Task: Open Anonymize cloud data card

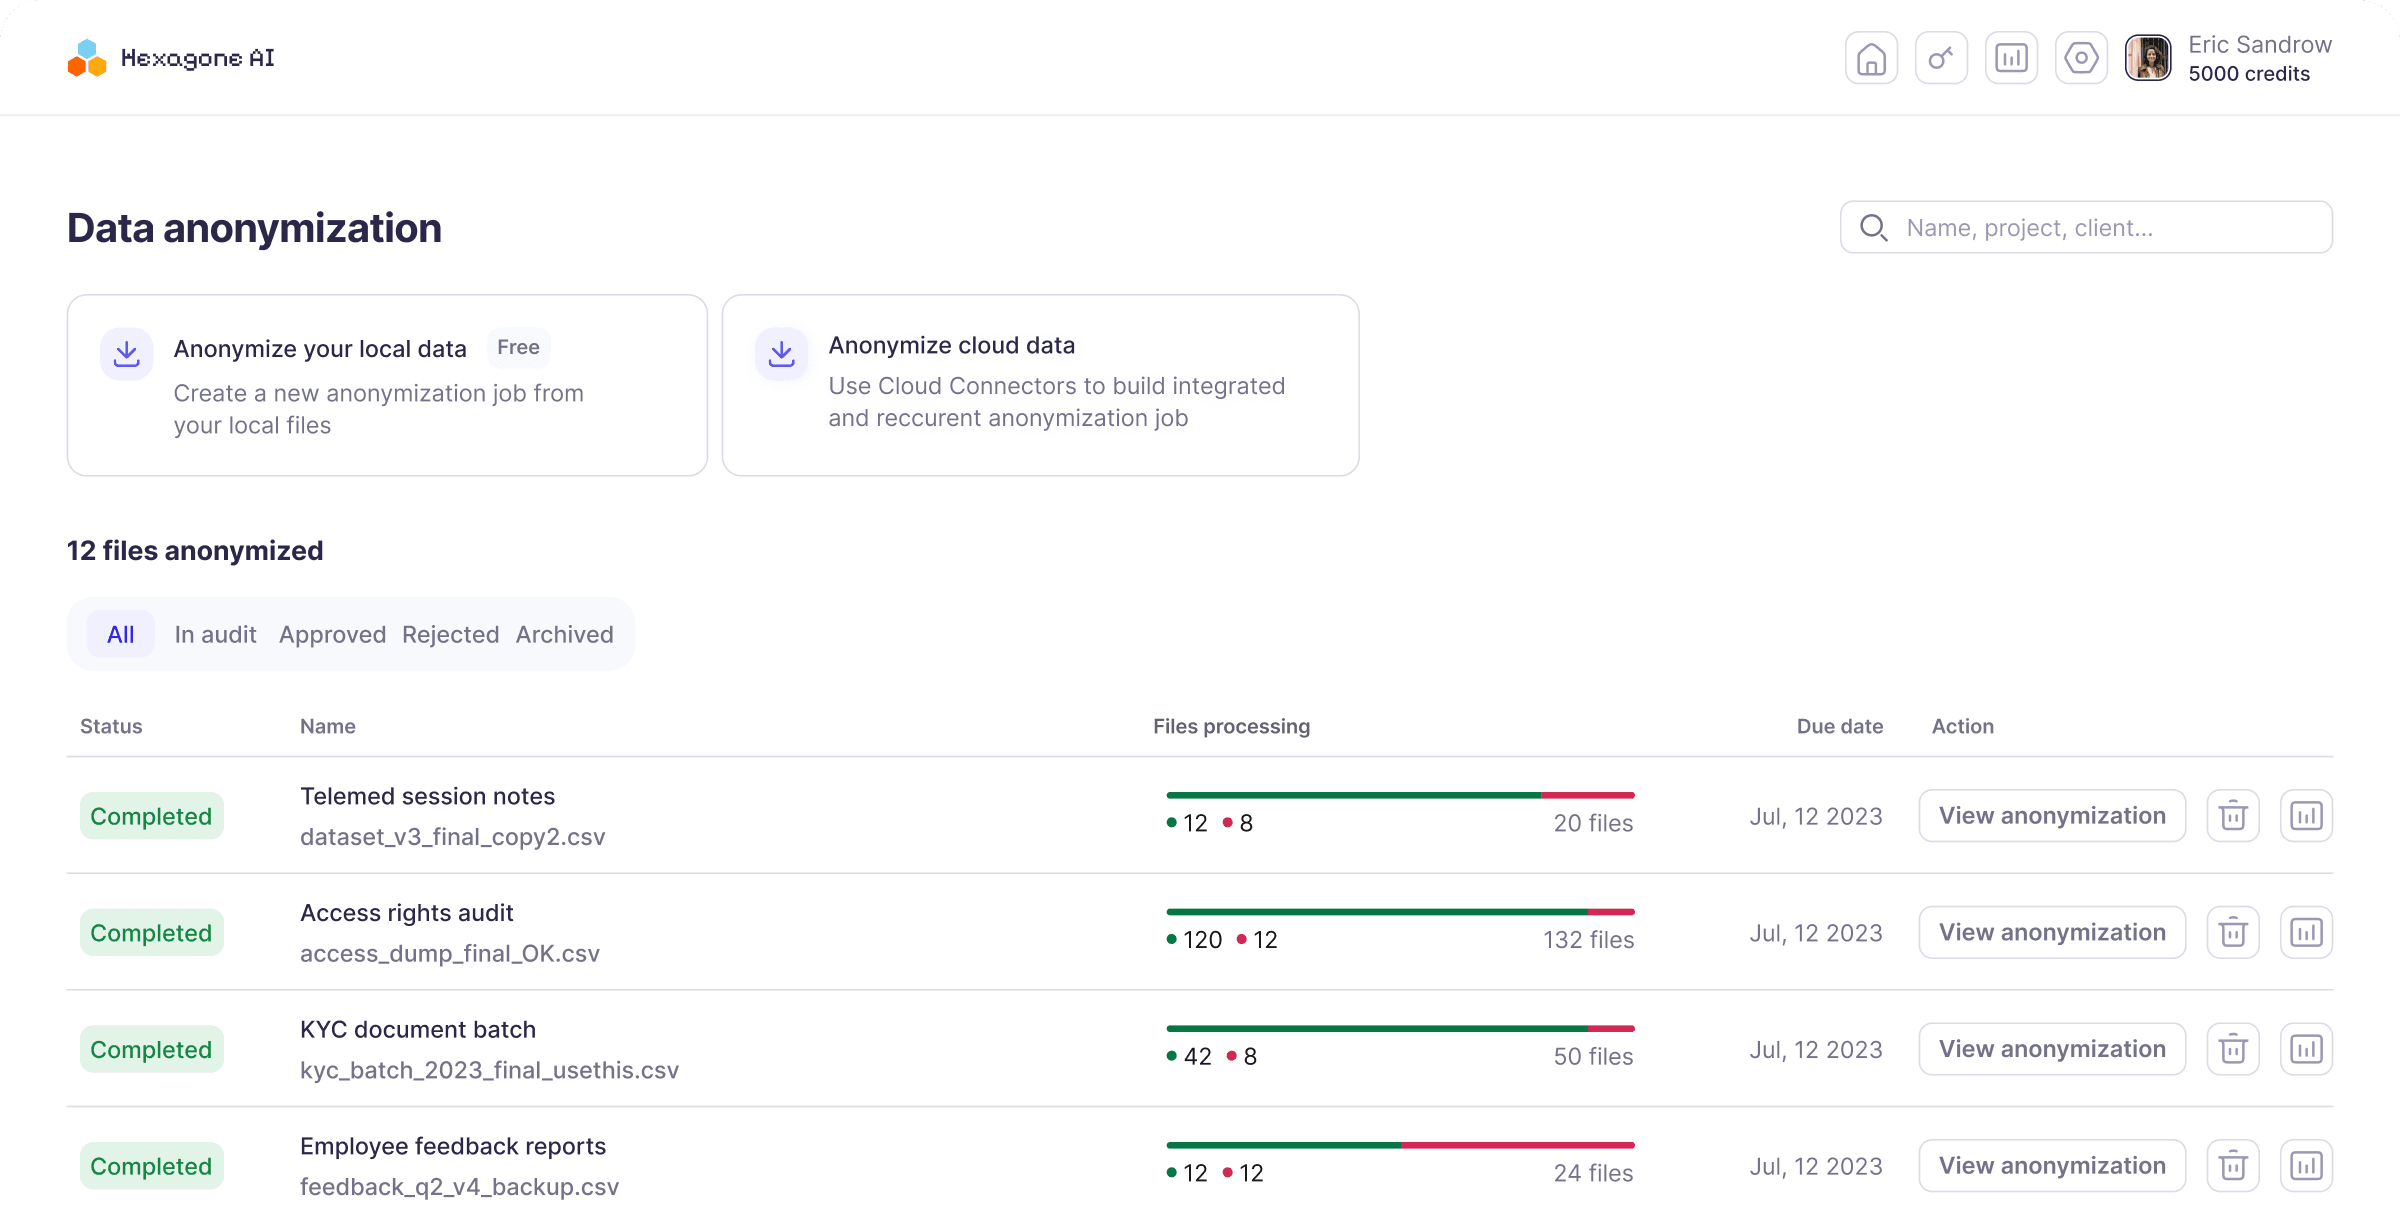Action: tap(1040, 385)
